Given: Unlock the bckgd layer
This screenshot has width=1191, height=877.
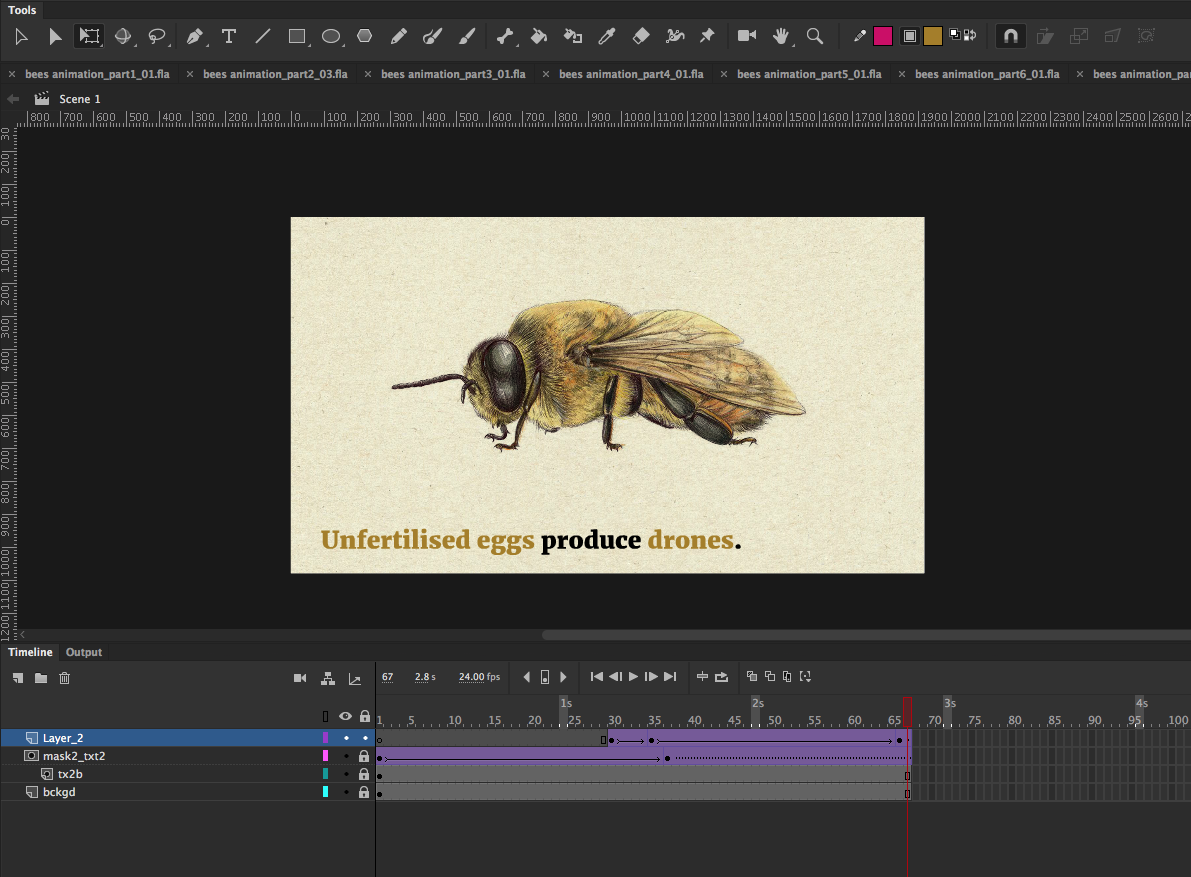Looking at the screenshot, I should tap(364, 792).
